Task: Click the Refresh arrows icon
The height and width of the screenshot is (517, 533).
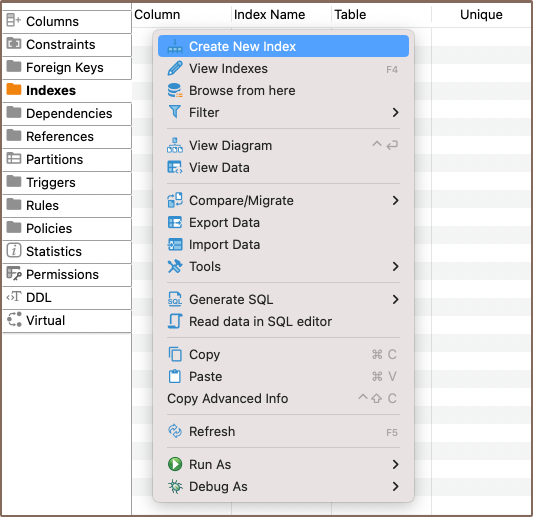Action: (175, 431)
